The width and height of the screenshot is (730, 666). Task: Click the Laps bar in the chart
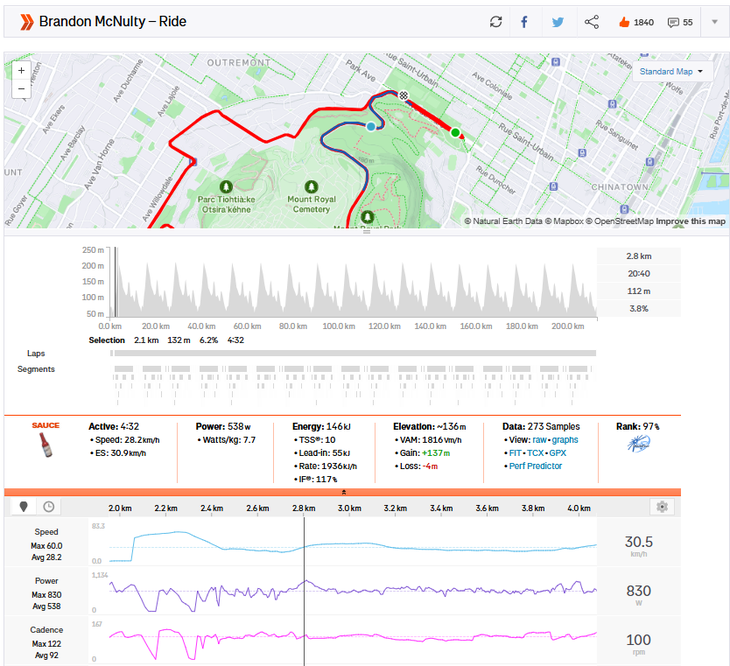[353, 353]
